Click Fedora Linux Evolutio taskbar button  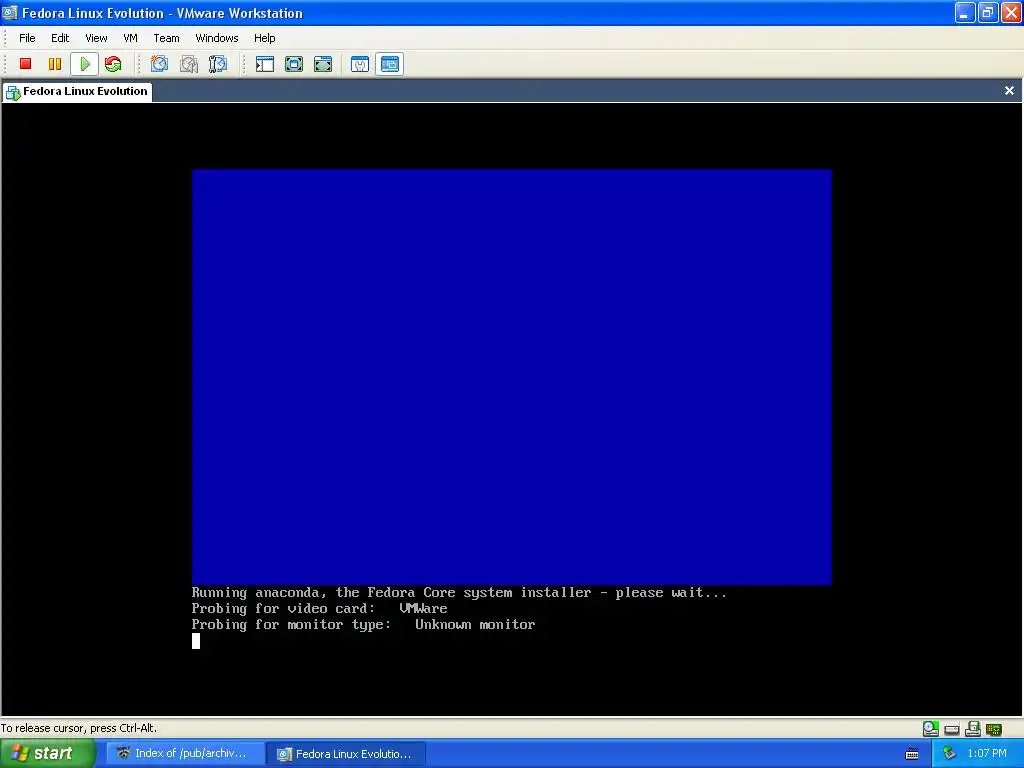(x=347, y=754)
